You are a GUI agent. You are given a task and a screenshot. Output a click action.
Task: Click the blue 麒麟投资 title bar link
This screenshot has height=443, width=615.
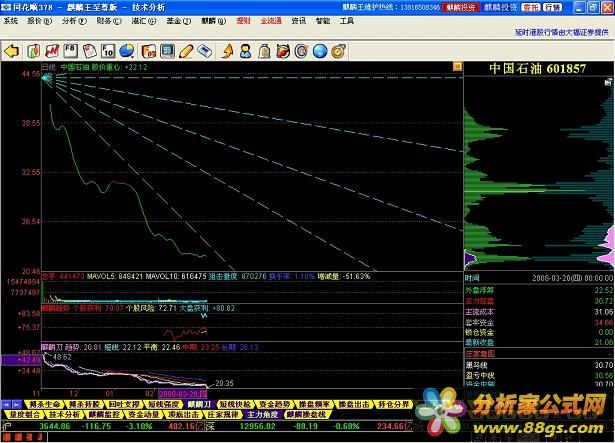pyautogui.click(x=500, y=7)
